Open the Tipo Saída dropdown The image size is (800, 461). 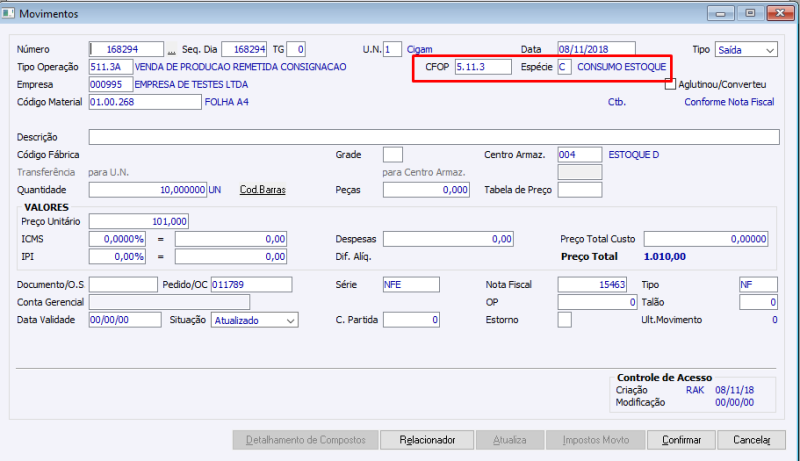click(746, 50)
